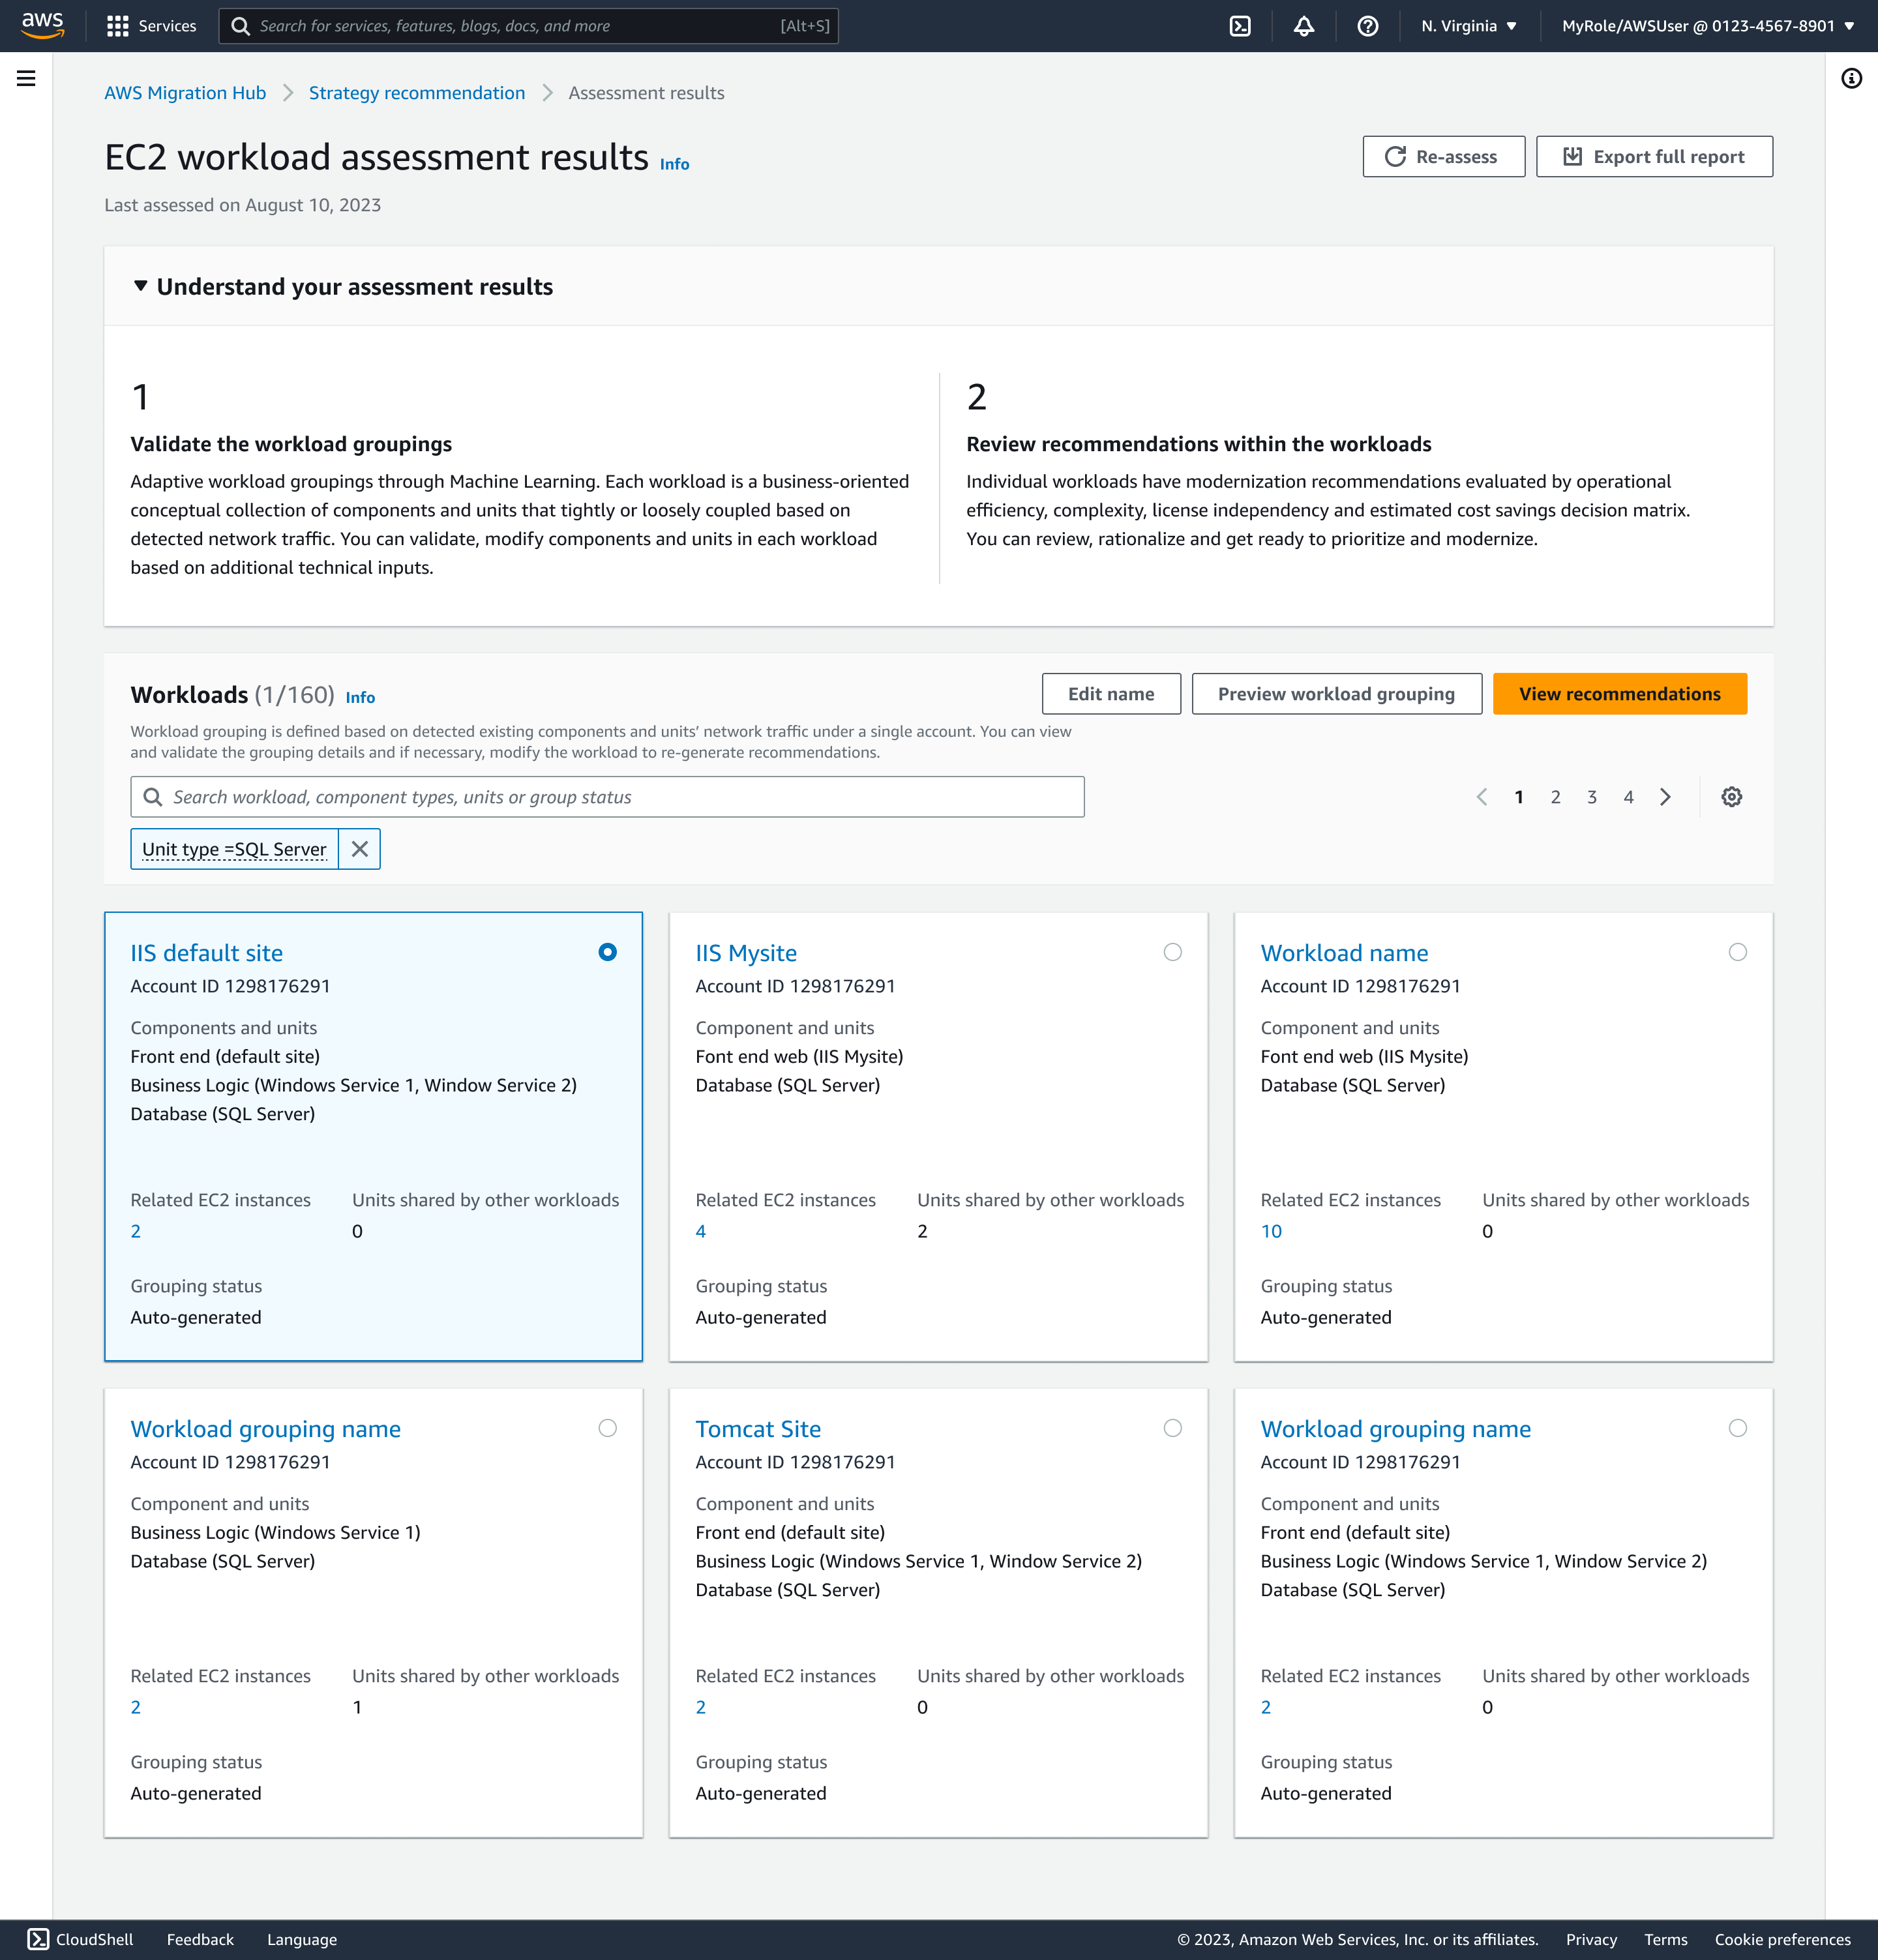Screen dimensions: 1878x1960
Task: Go to next page of workloads
Action: click(x=1665, y=797)
